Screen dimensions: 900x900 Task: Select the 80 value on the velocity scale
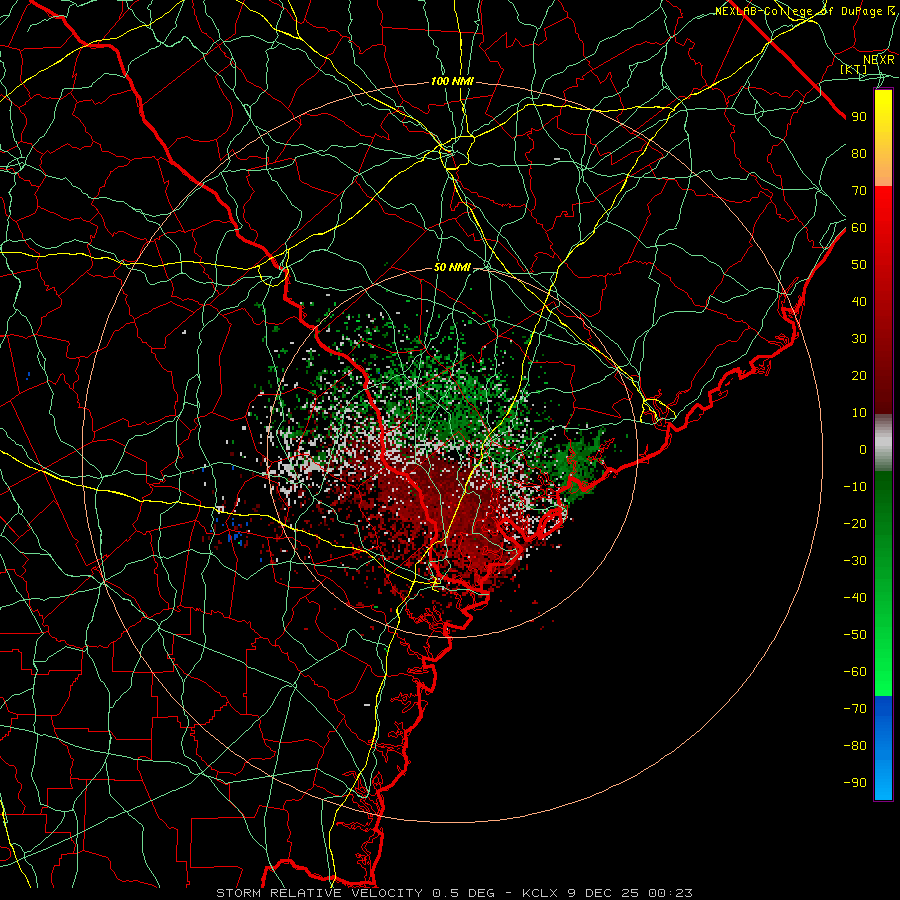click(859, 154)
